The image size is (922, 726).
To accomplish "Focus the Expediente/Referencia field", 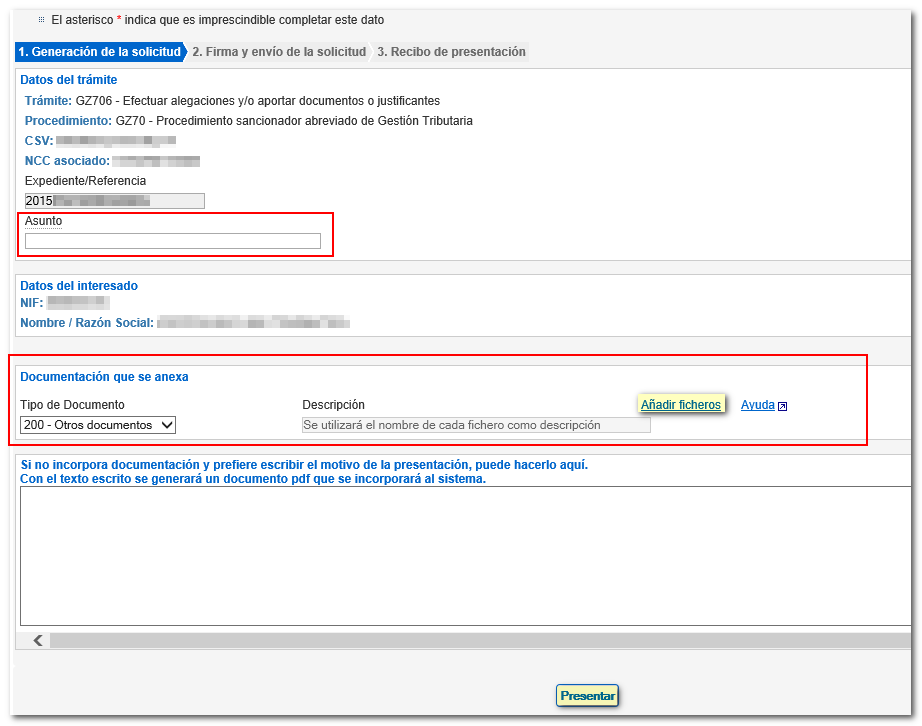I will [114, 201].
